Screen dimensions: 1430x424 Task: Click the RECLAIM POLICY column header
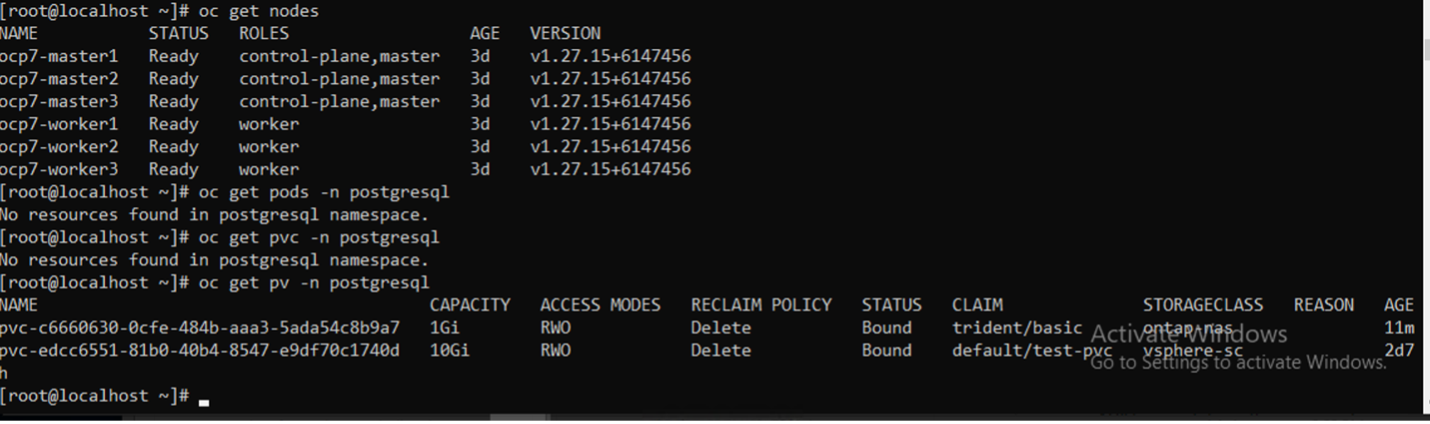(761, 305)
